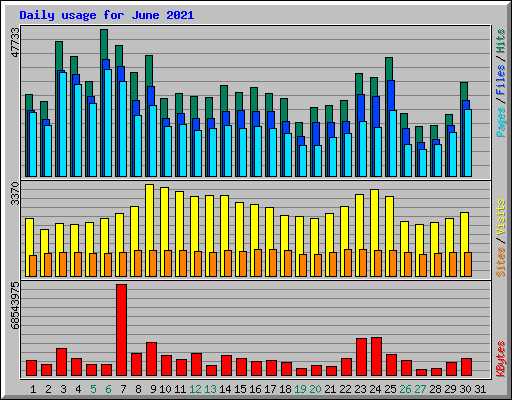This screenshot has width=512, height=400.
Task: Click green weekend day label 20
Action: [315, 389]
